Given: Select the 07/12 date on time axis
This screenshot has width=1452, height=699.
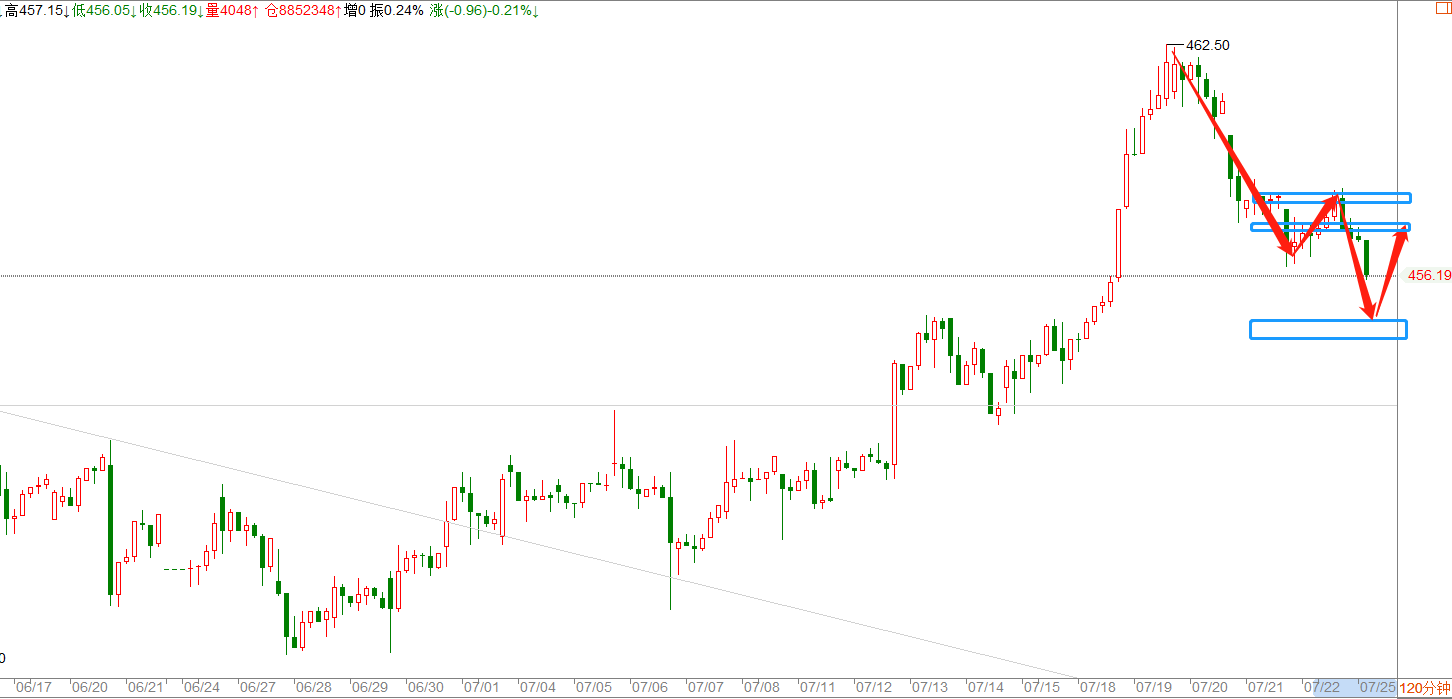Looking at the screenshot, I should coord(875,688).
